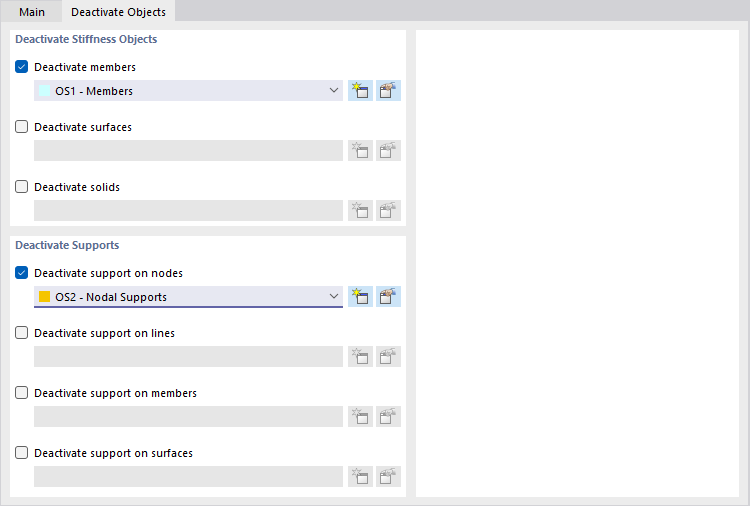Click new selection icon in surfaces row
This screenshot has height=506, width=750.
pyautogui.click(x=360, y=151)
